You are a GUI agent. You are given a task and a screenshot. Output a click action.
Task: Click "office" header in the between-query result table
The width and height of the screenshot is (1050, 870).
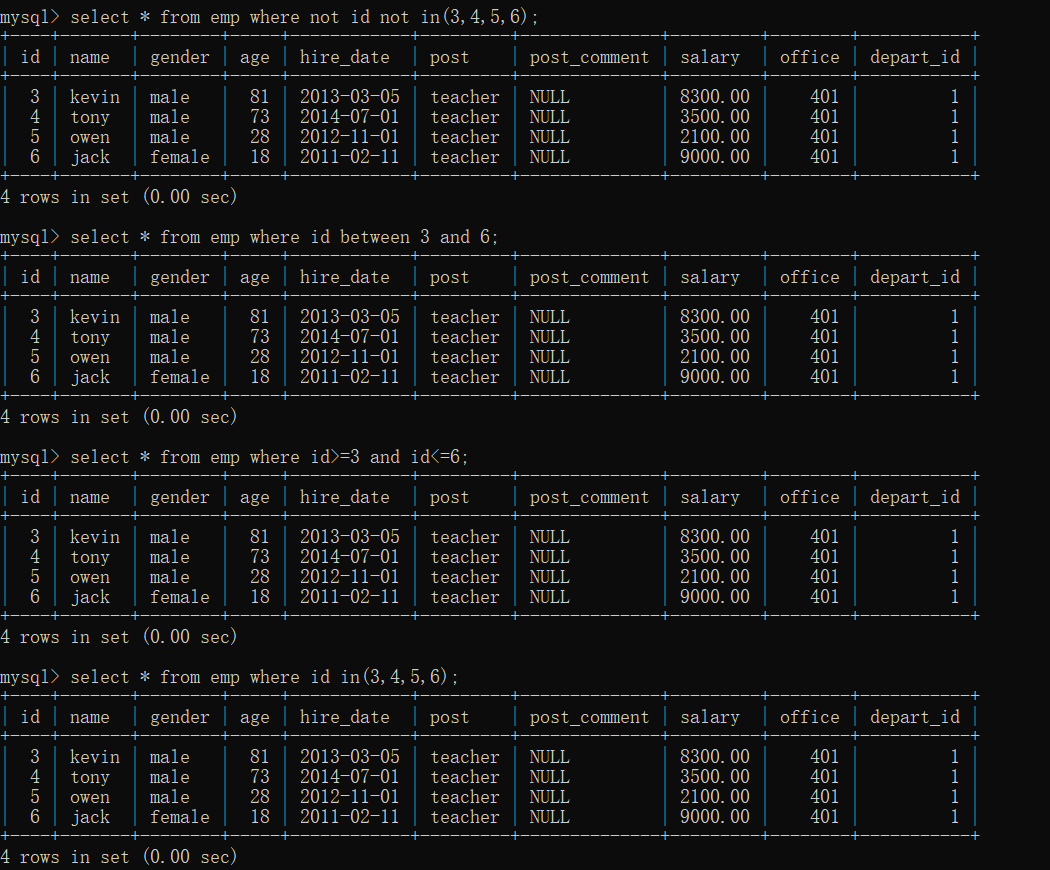(810, 277)
